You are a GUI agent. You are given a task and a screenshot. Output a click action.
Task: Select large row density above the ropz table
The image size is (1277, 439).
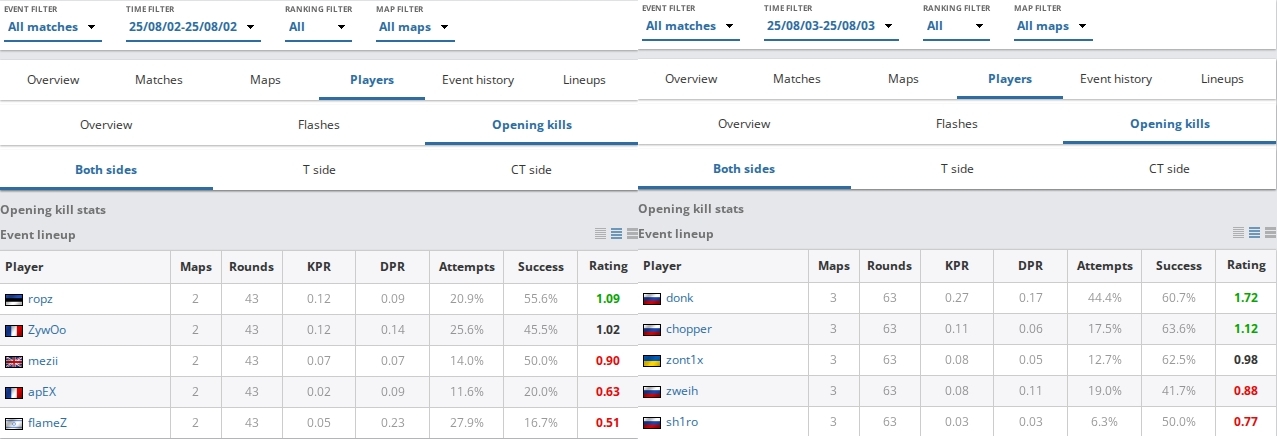click(x=632, y=233)
